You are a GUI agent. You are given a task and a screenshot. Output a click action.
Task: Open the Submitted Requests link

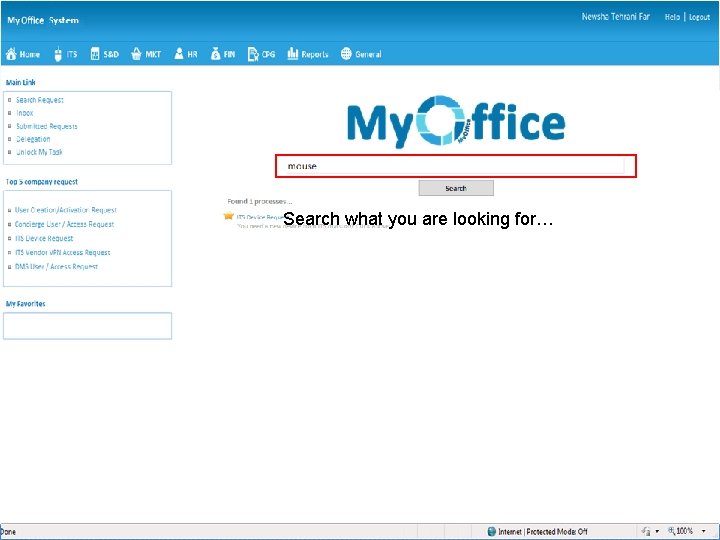click(x=47, y=126)
